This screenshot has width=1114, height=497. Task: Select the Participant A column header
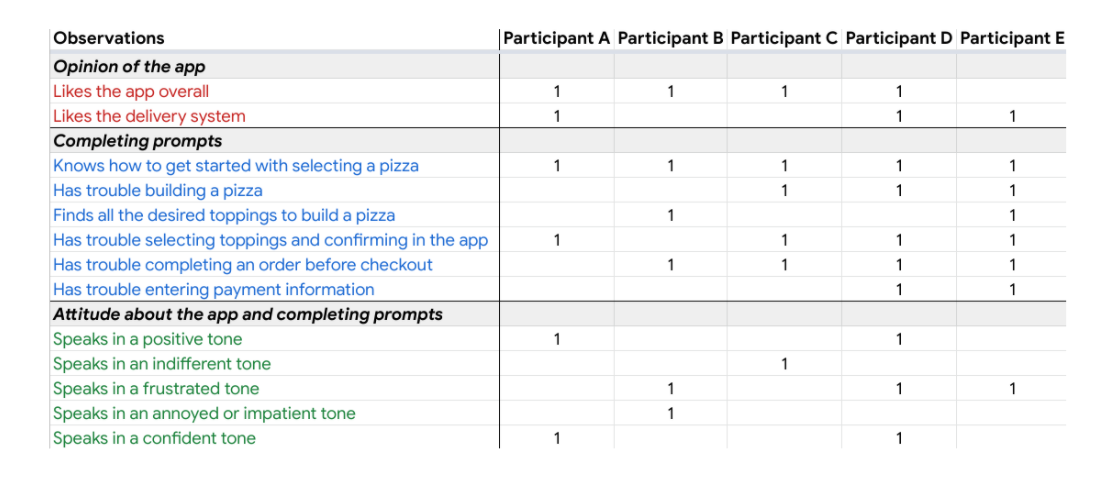[556, 39]
